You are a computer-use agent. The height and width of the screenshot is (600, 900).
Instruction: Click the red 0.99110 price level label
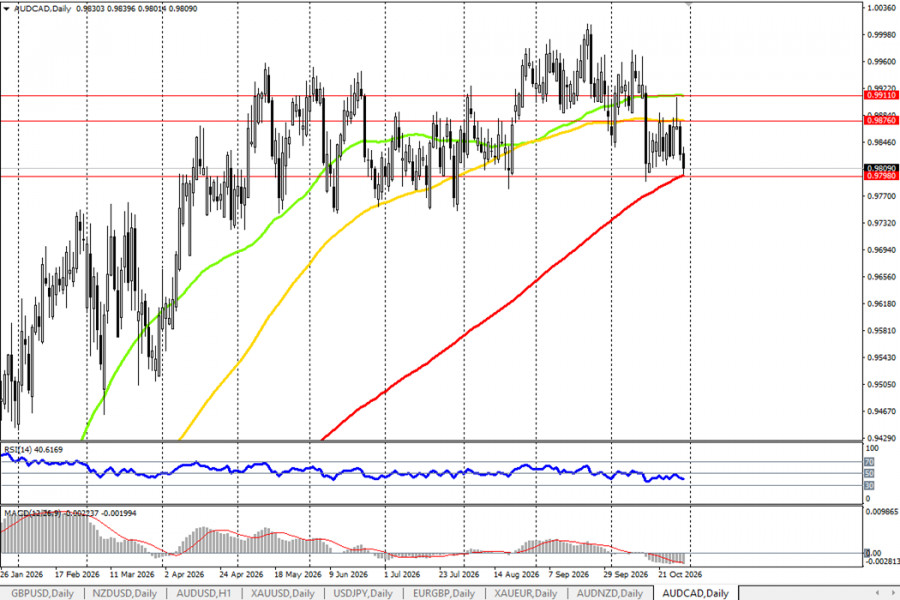click(x=881, y=95)
